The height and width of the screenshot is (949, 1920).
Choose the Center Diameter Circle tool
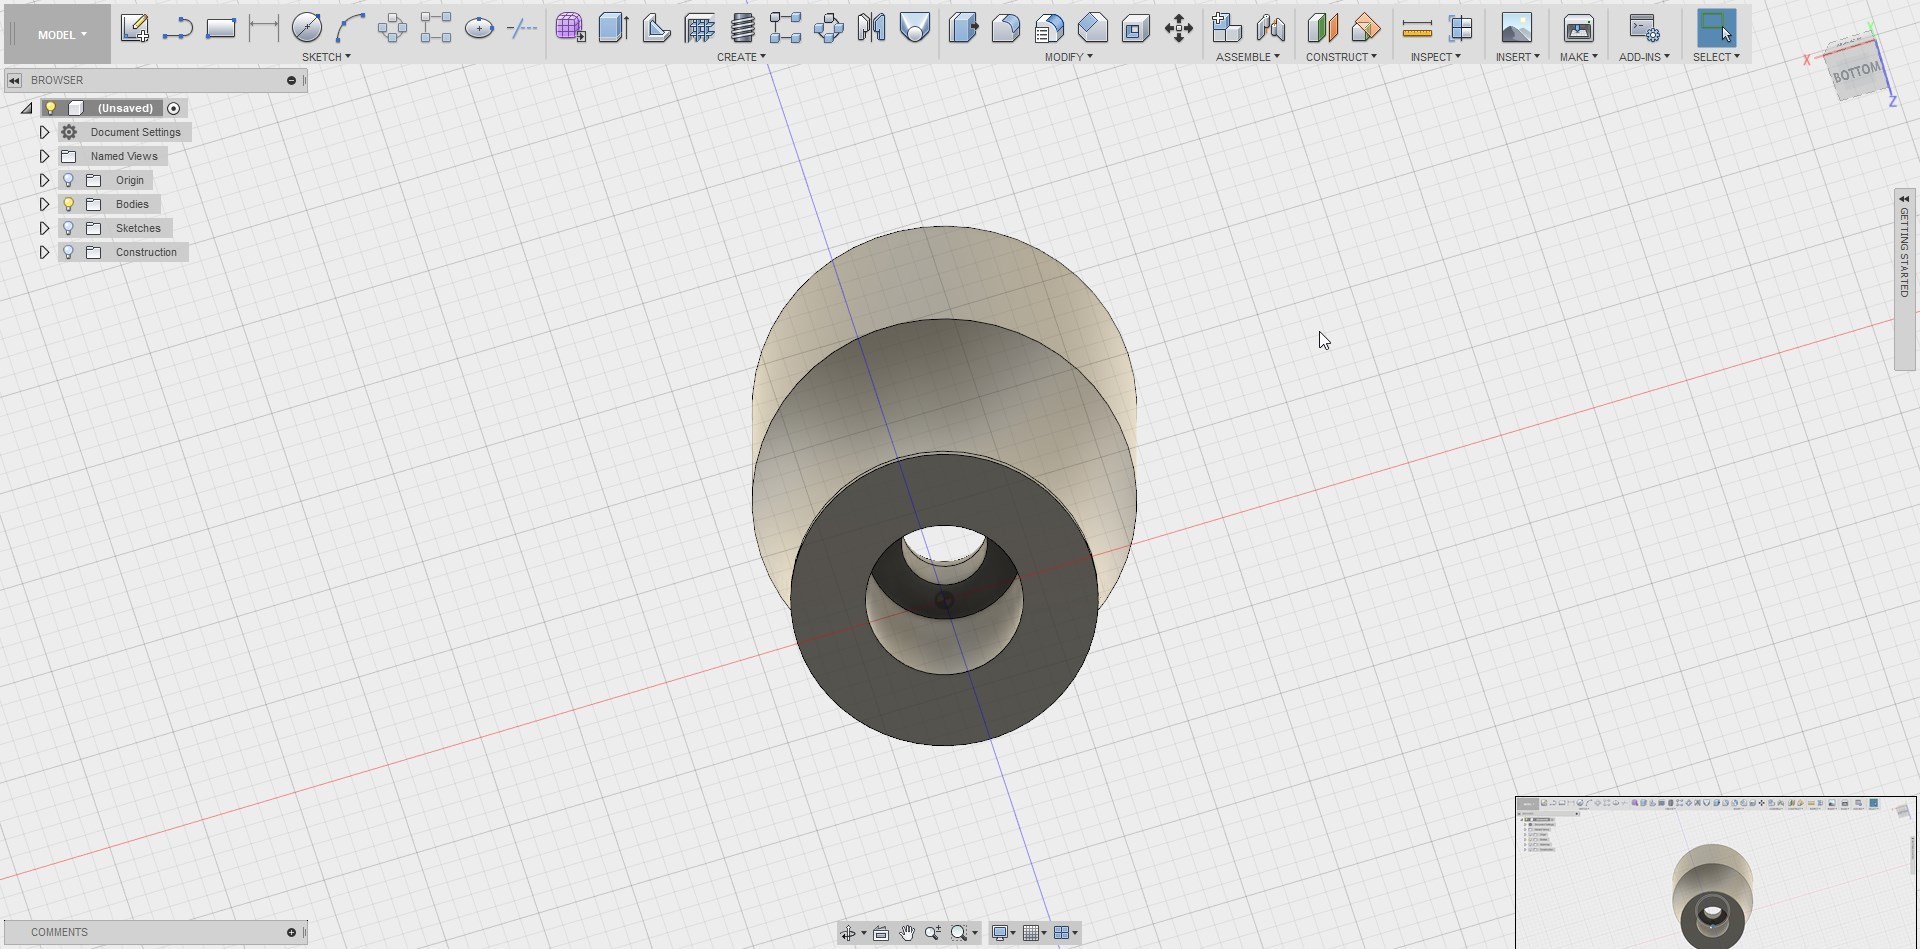click(307, 28)
